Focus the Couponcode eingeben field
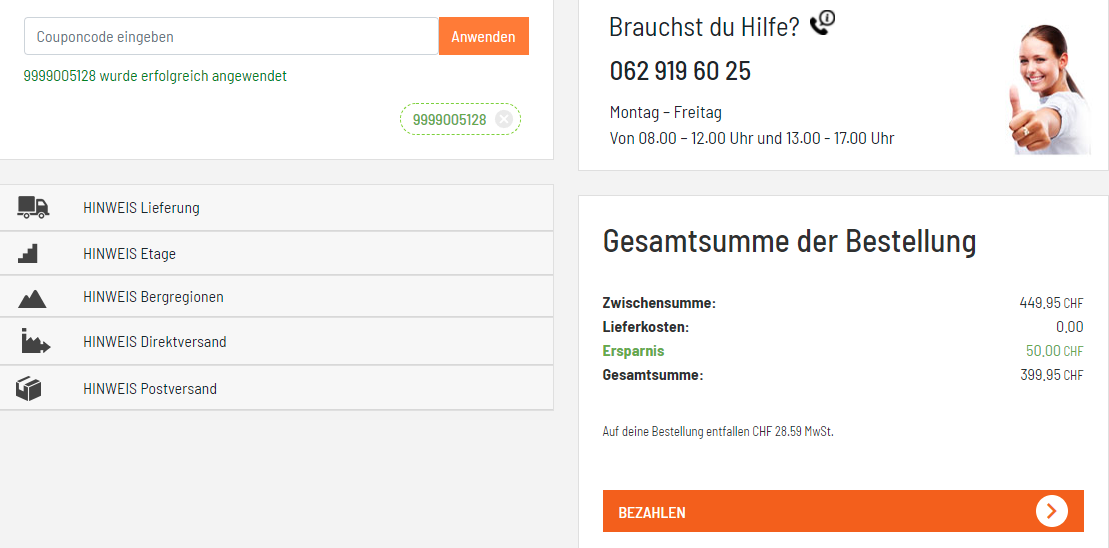 click(231, 37)
